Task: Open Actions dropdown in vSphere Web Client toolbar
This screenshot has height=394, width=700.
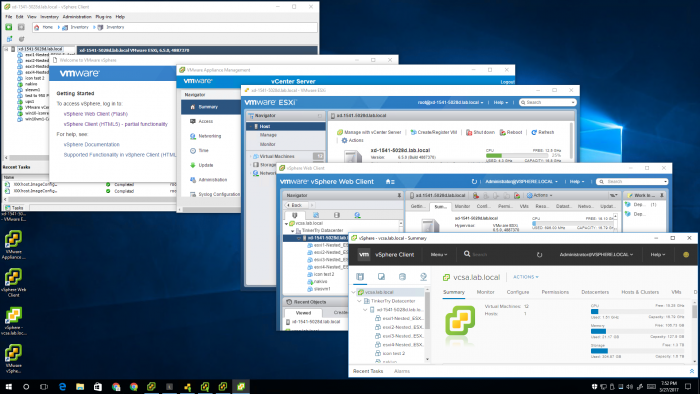Action: coord(540,195)
